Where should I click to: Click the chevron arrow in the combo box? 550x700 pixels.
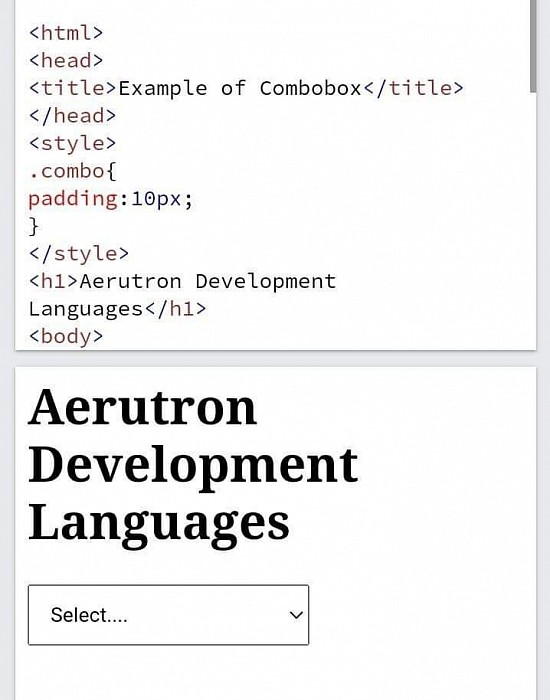pos(296,615)
